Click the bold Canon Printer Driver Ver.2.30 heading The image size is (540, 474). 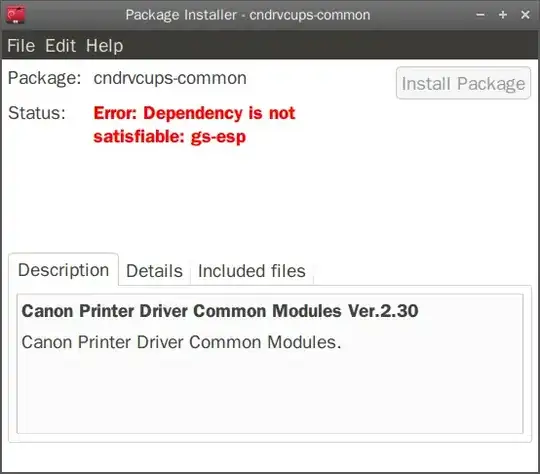(x=220, y=311)
